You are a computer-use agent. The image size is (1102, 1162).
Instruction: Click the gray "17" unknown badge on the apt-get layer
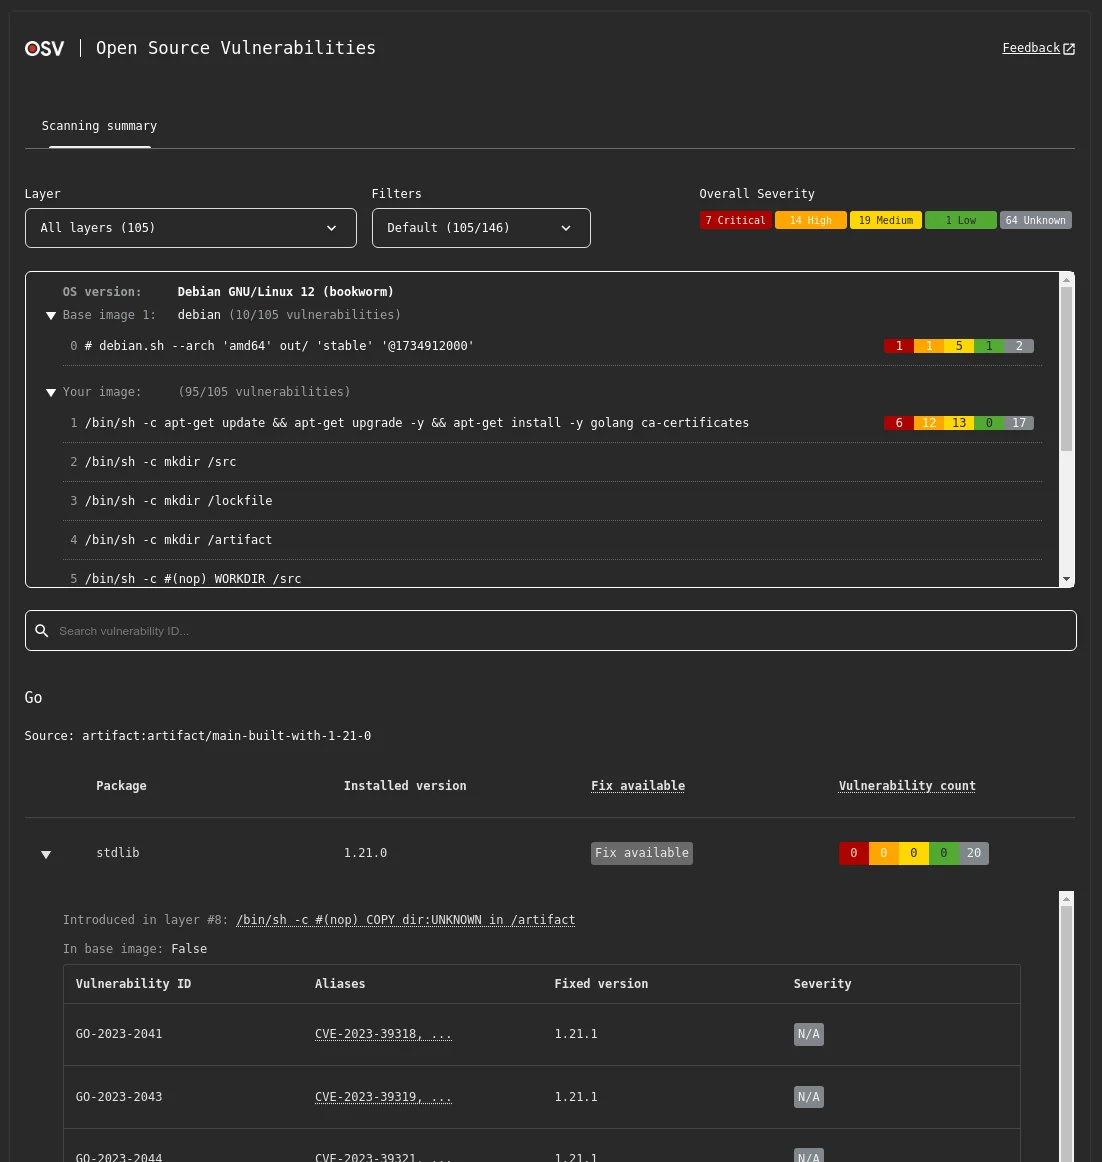coord(1018,422)
